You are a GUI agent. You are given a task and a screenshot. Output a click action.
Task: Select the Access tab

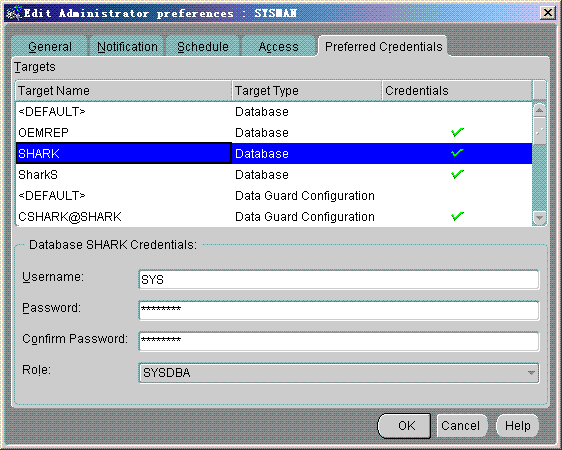pyautogui.click(x=278, y=47)
